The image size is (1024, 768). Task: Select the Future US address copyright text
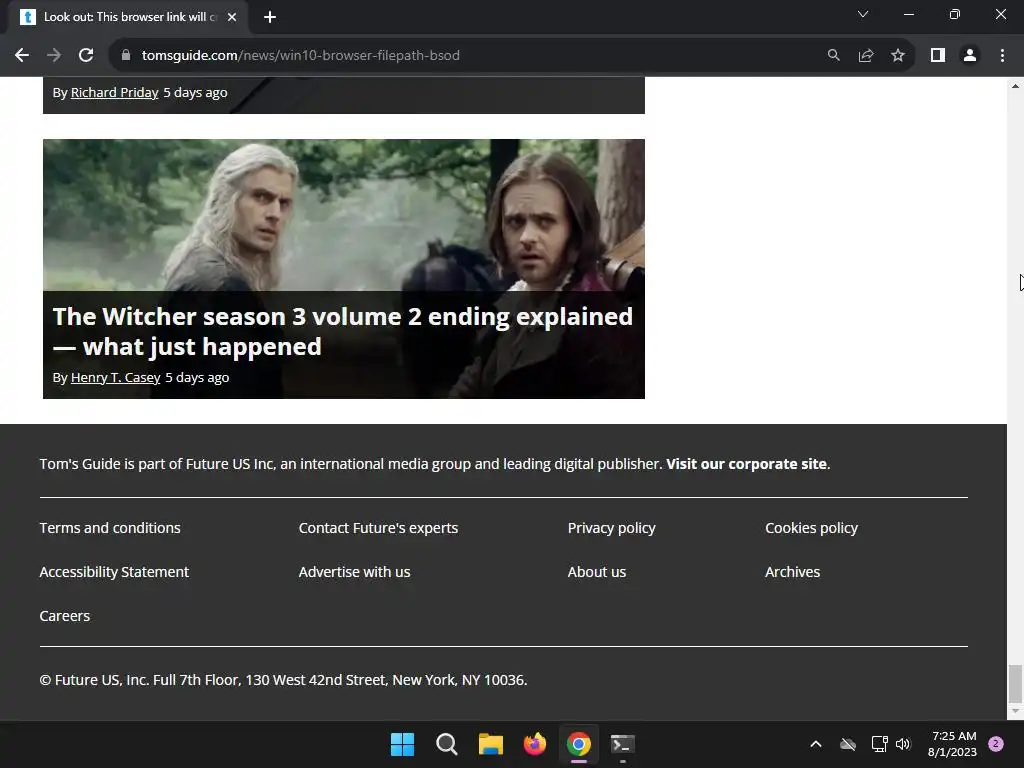[x=283, y=680]
